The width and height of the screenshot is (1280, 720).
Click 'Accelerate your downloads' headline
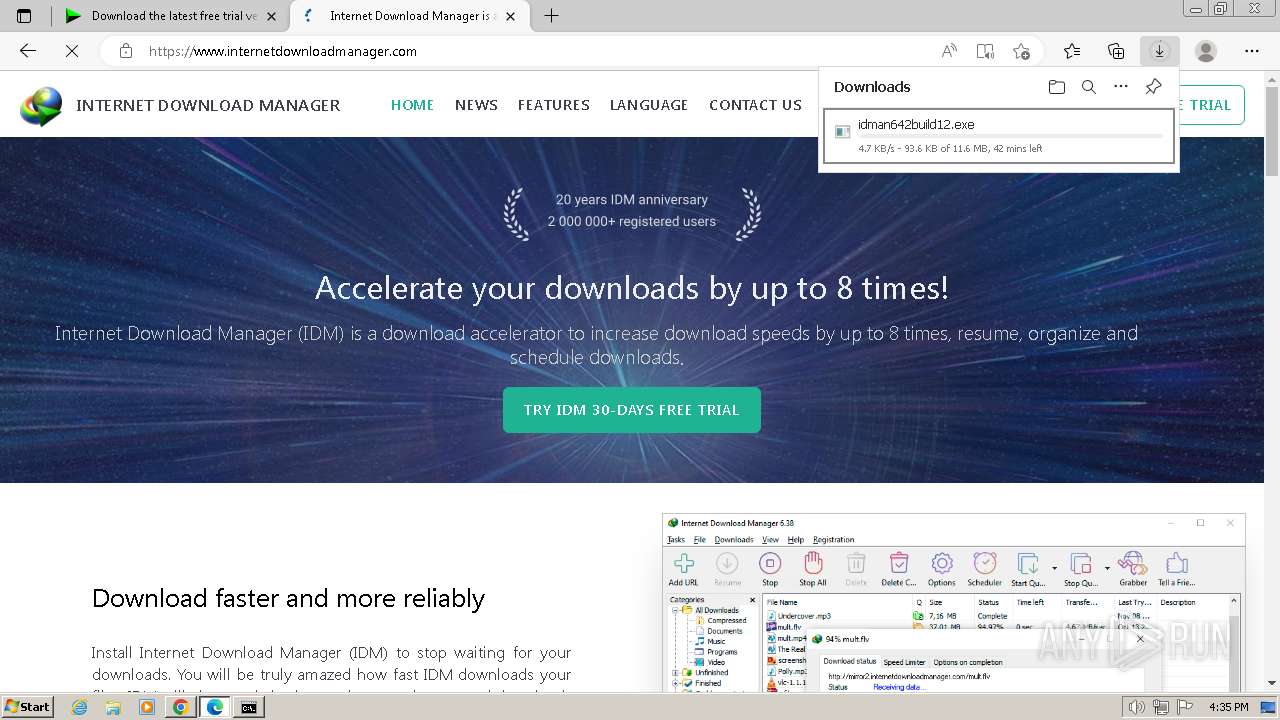[632, 288]
